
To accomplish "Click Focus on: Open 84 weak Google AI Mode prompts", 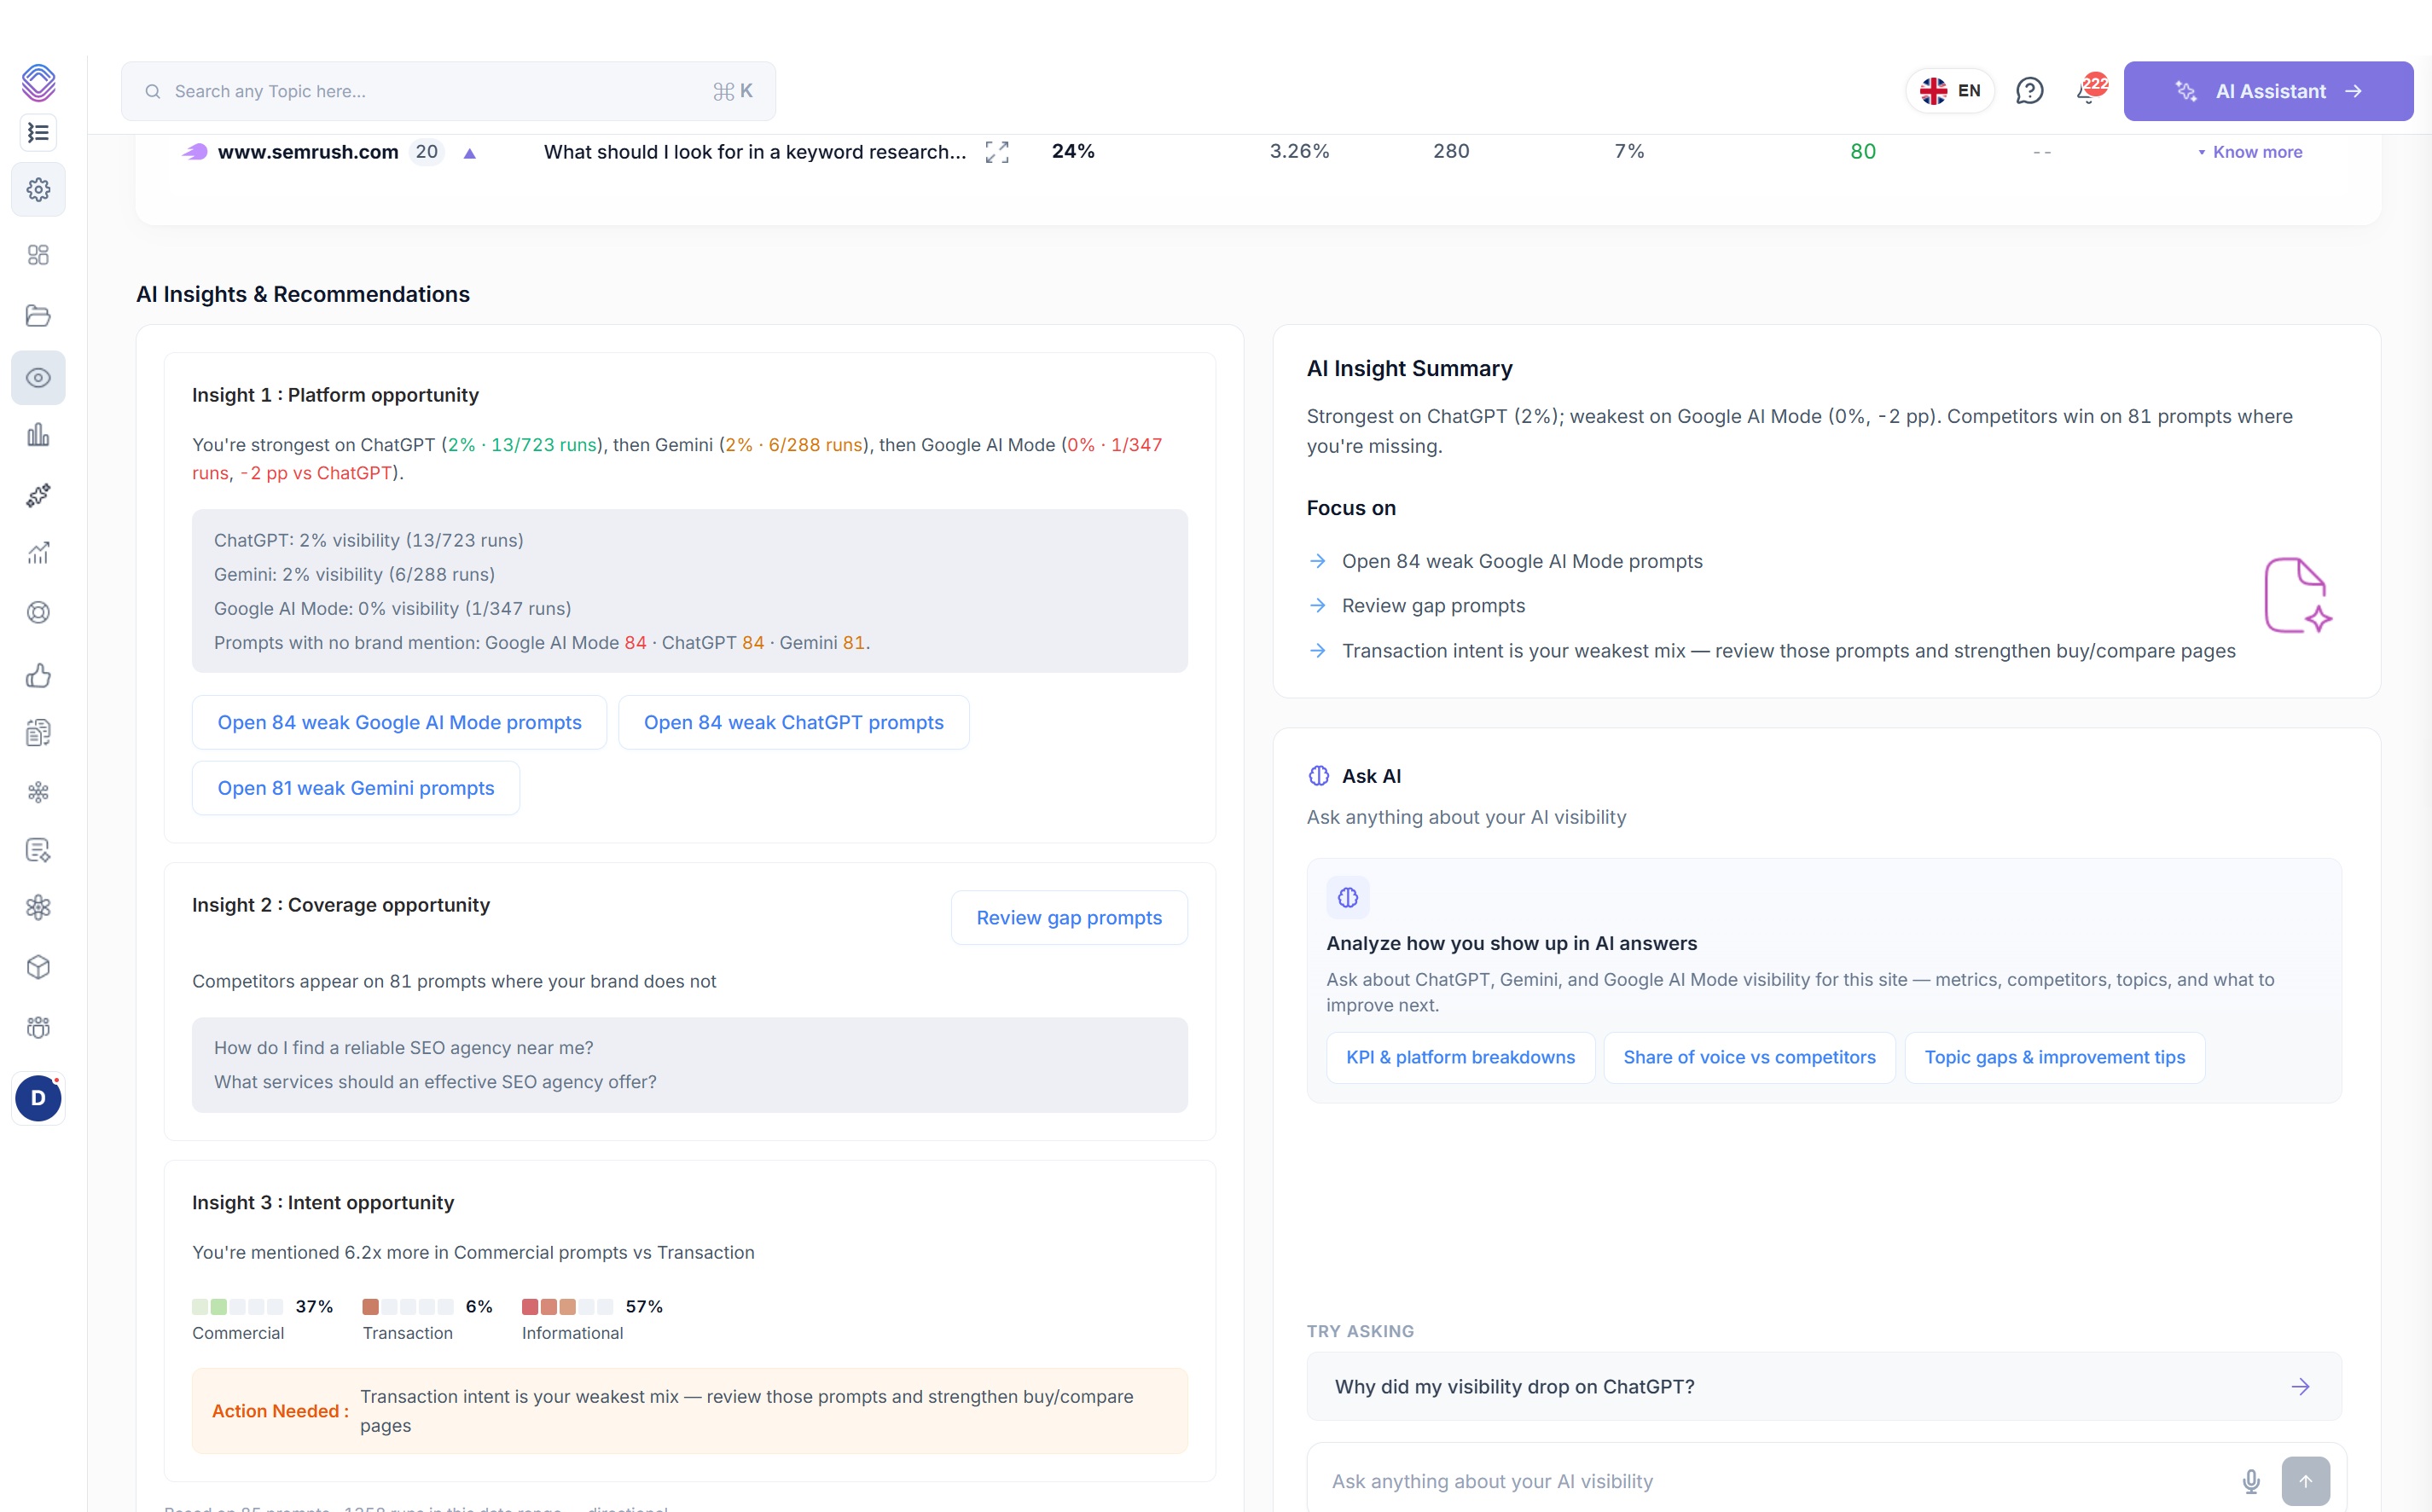I will [x=1522, y=561].
